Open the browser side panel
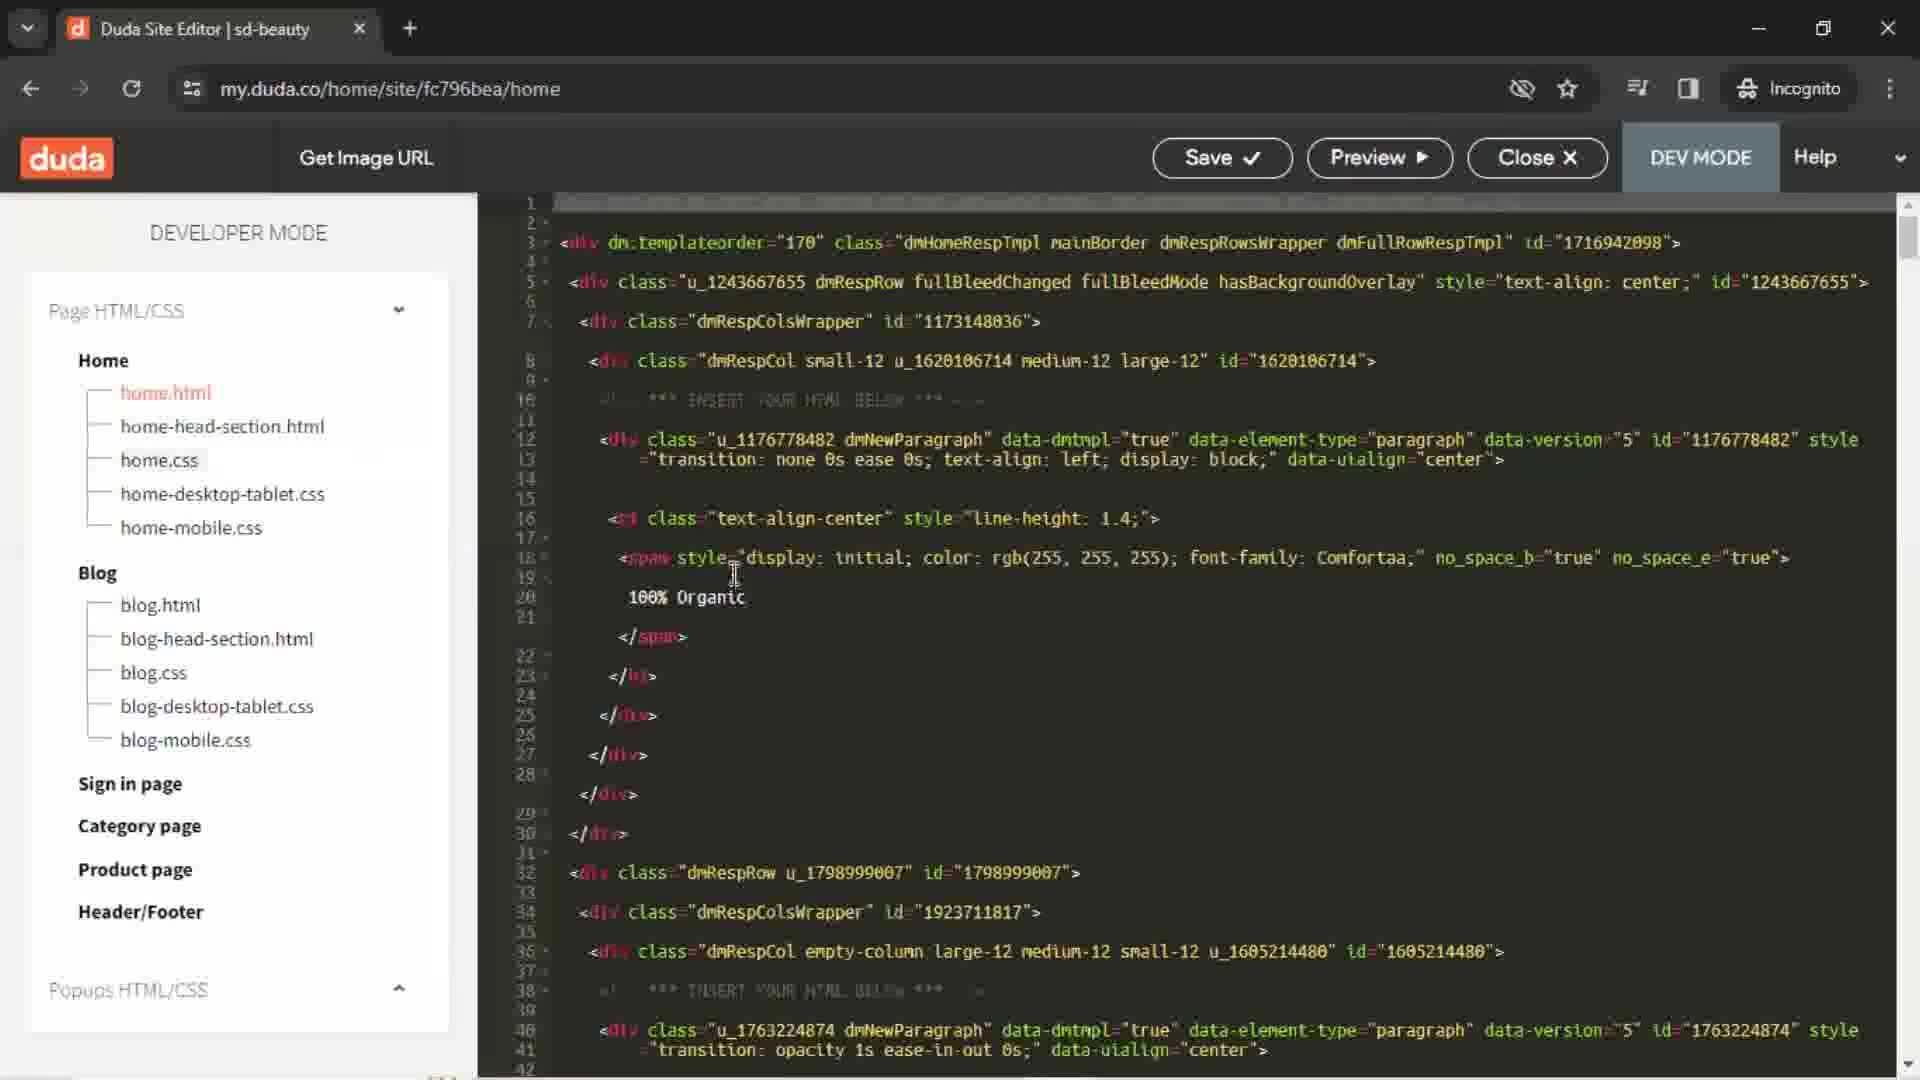 (x=1688, y=89)
